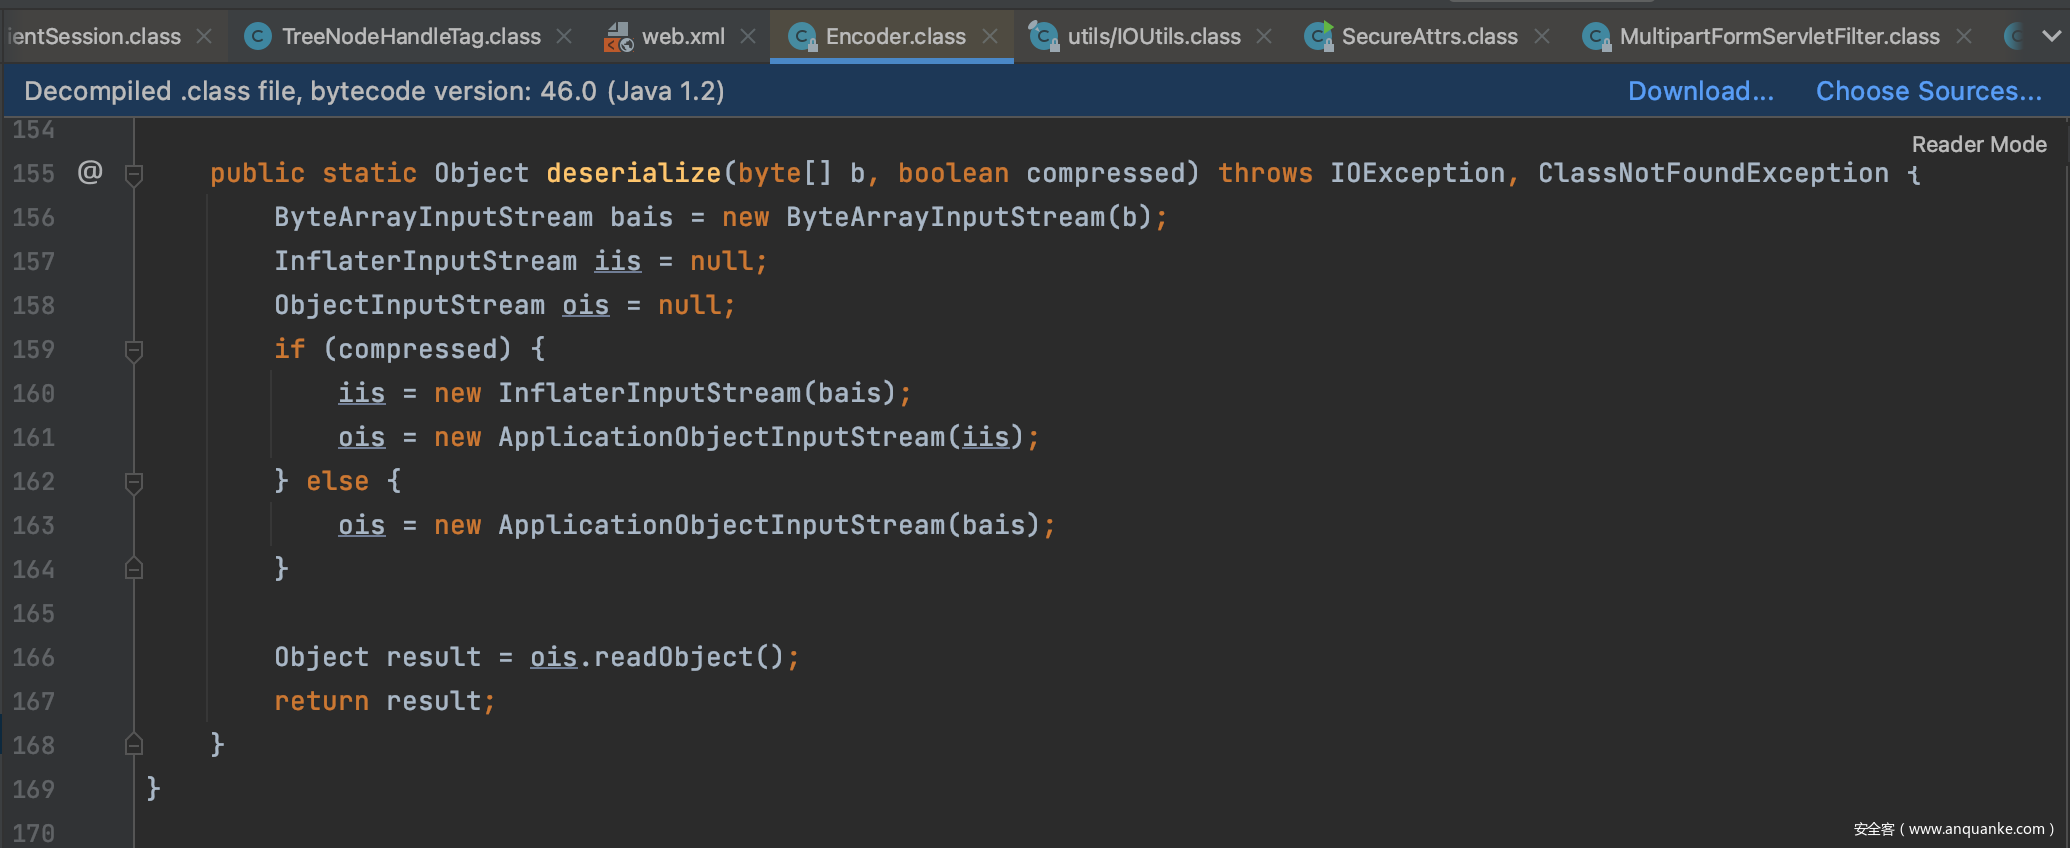Click the Choose Sources... link

[x=1928, y=91]
